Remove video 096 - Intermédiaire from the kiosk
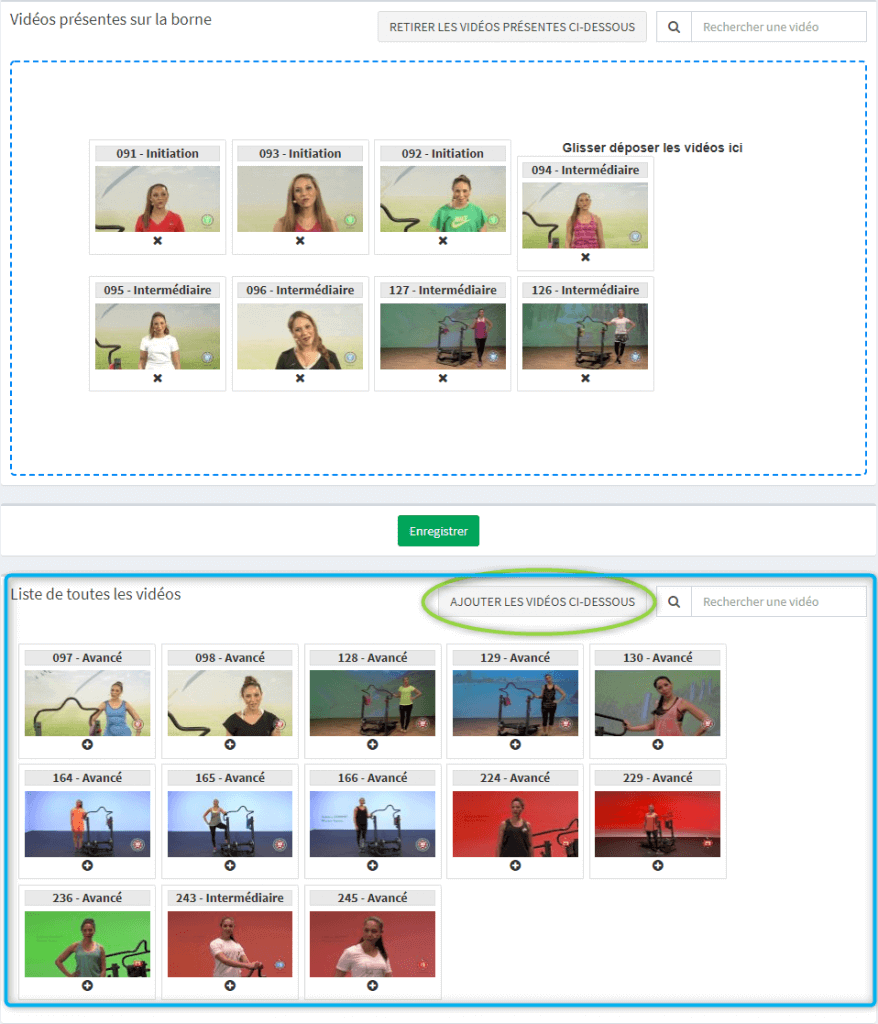The width and height of the screenshot is (878, 1024). pos(300,378)
